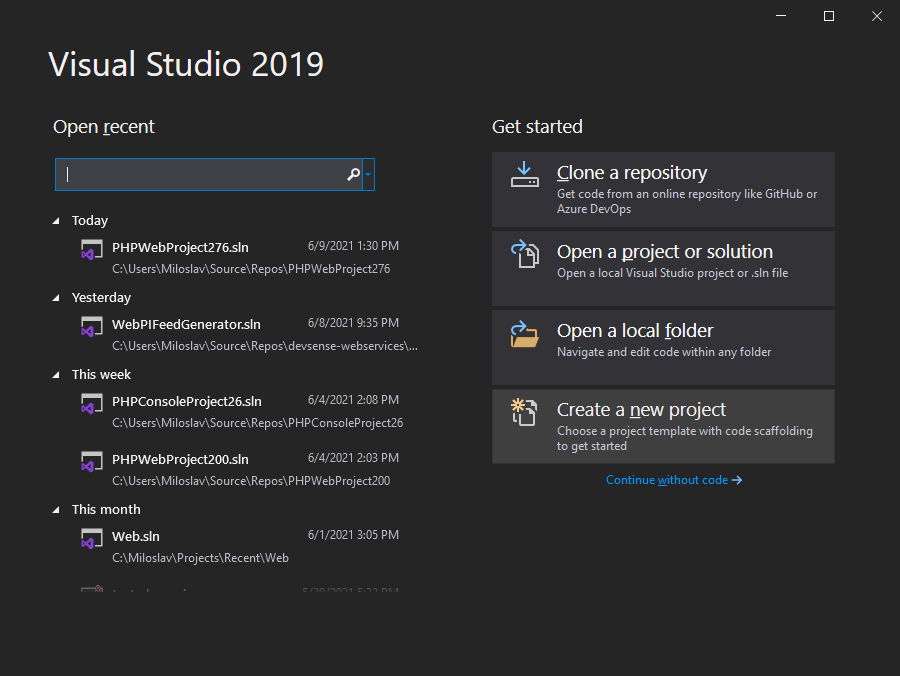Click the search magnifier icon in Open recent
The image size is (900, 676).
point(354,174)
